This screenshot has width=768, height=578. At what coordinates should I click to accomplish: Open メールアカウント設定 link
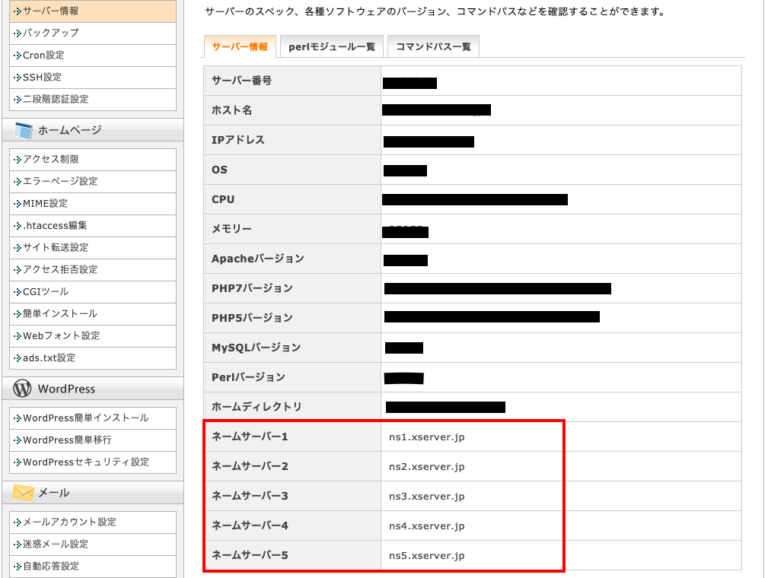(69, 522)
